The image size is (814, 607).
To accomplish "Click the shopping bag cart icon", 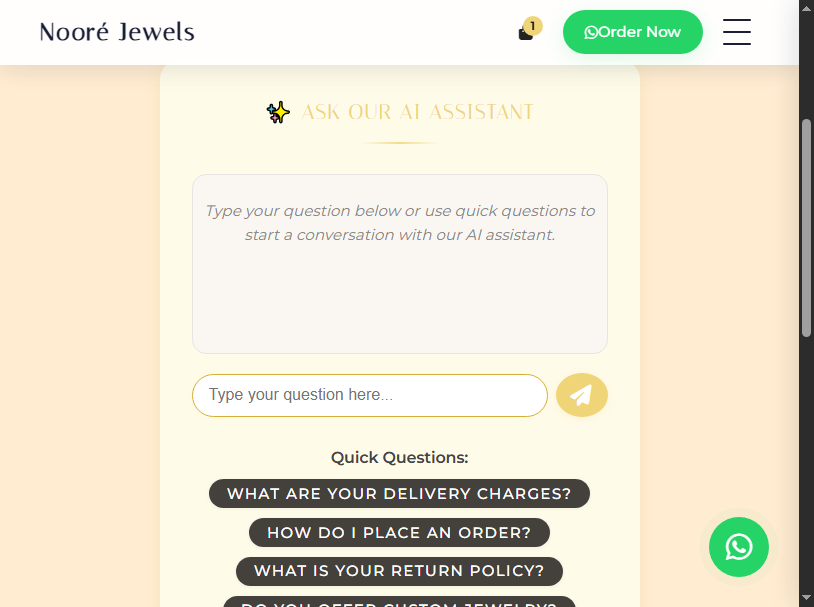I will [524, 32].
